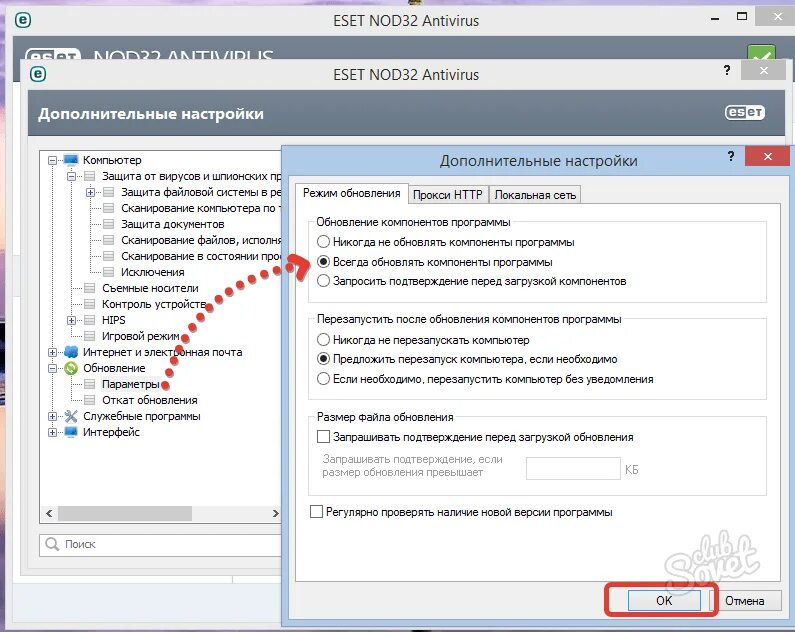Select перезапустить компьютер без уведомления option
This screenshot has width=795, height=632.
click(x=323, y=379)
